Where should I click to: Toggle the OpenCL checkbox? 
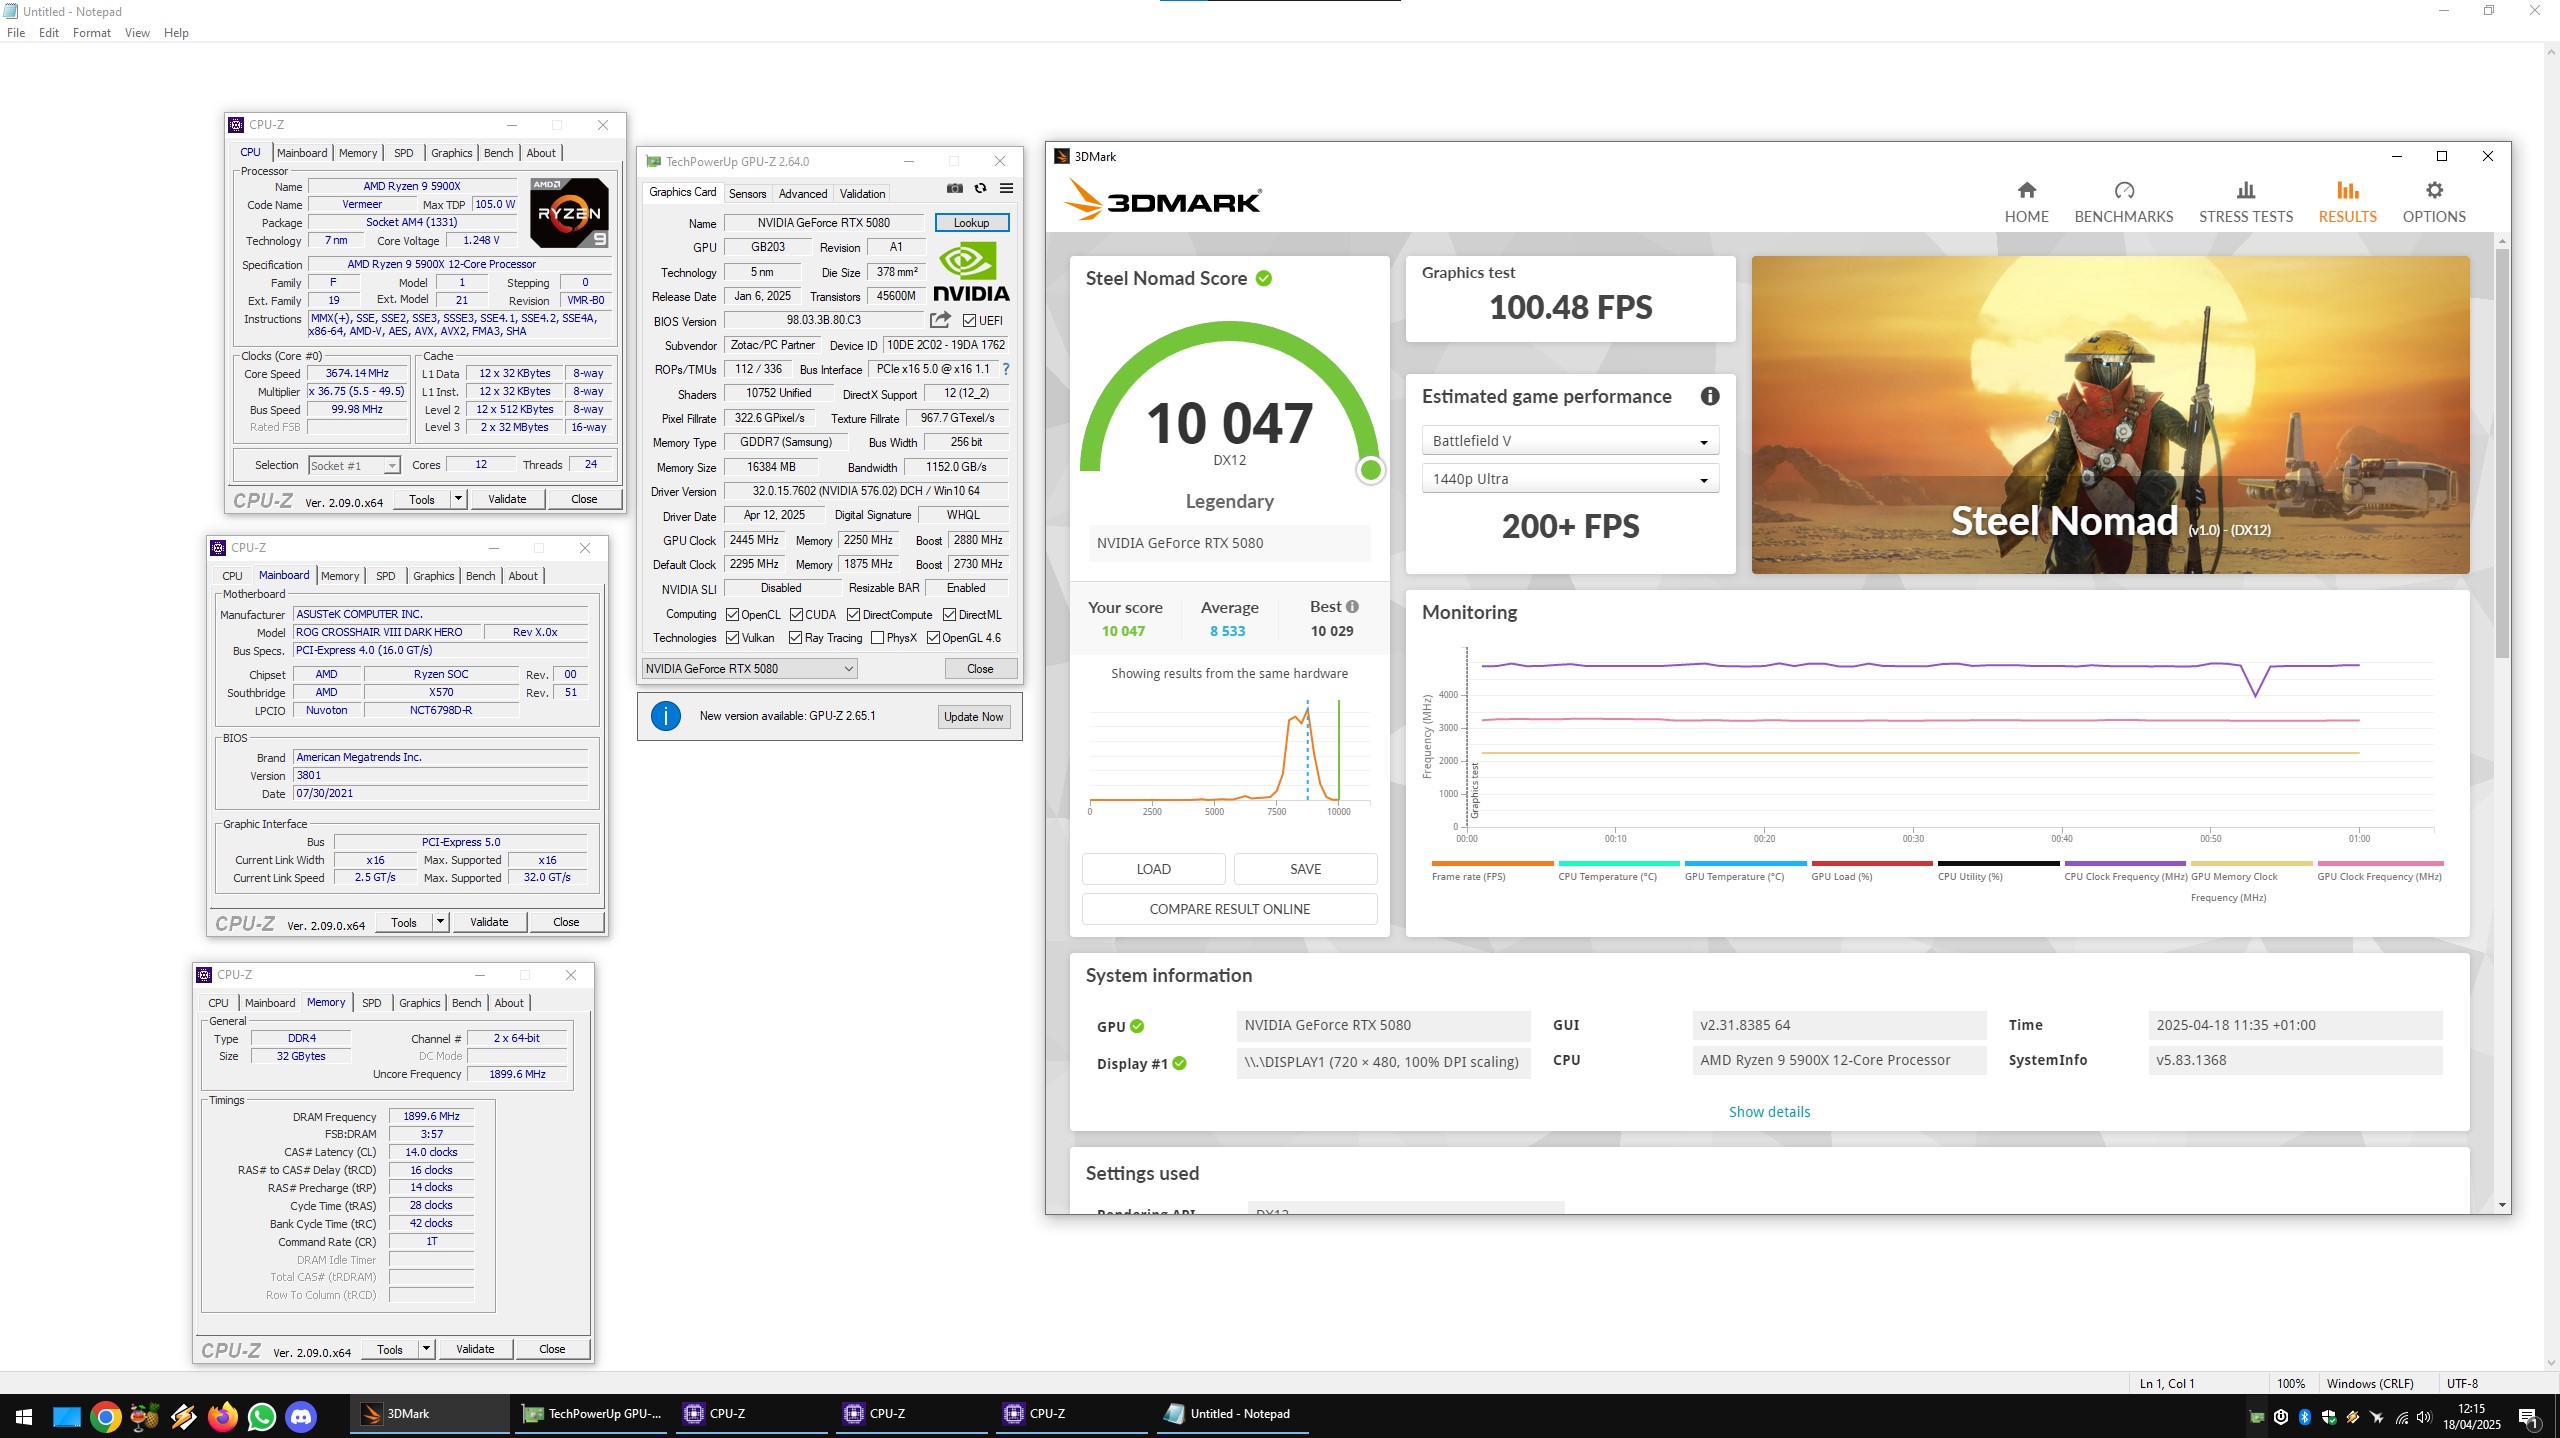pos(732,615)
